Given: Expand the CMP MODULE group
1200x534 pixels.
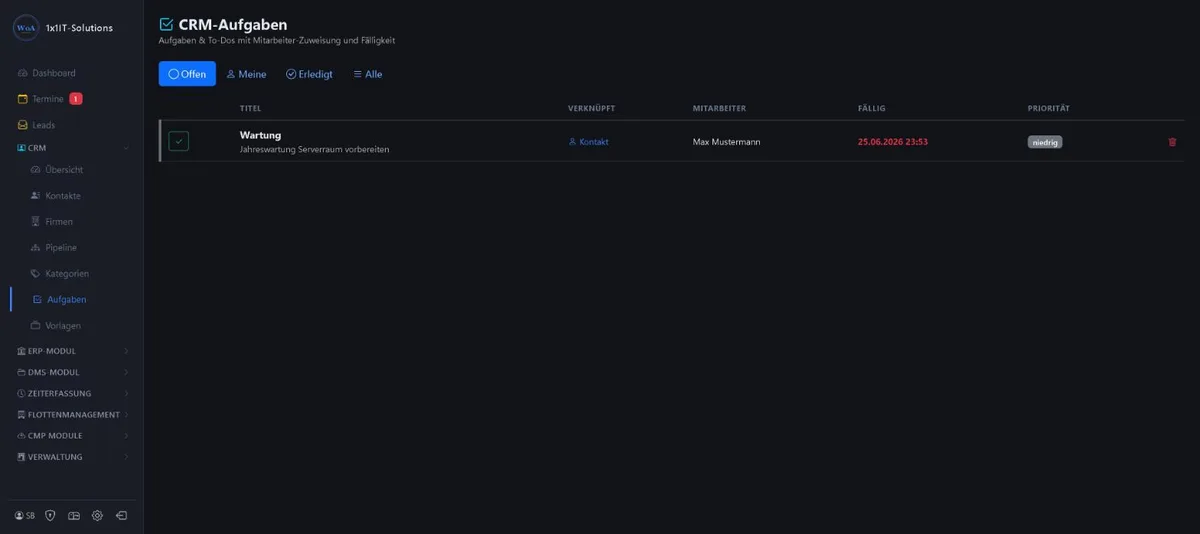Looking at the screenshot, I should [x=72, y=436].
